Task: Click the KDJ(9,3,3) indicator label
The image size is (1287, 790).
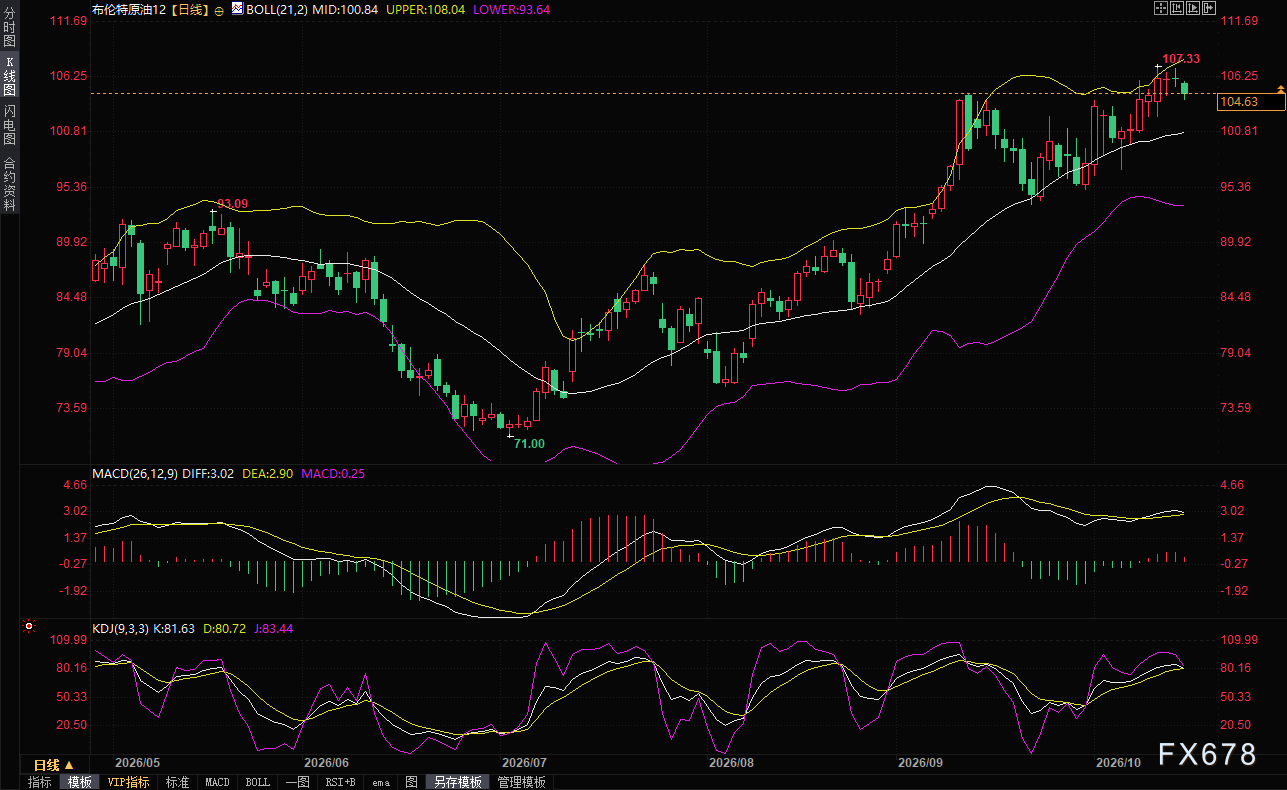Action: click(x=120, y=628)
